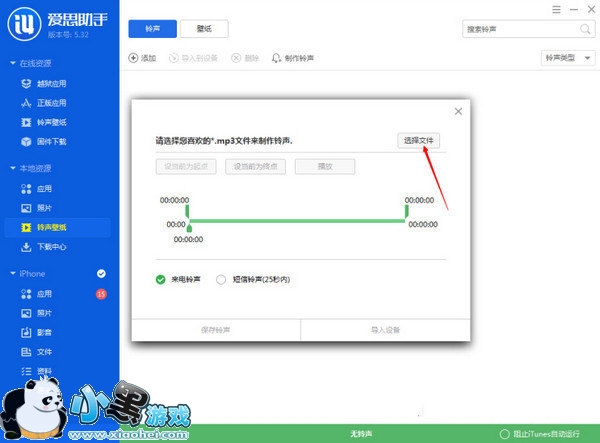Switch to 铃声 tab
This screenshot has width=600, height=443.
pos(152,29)
